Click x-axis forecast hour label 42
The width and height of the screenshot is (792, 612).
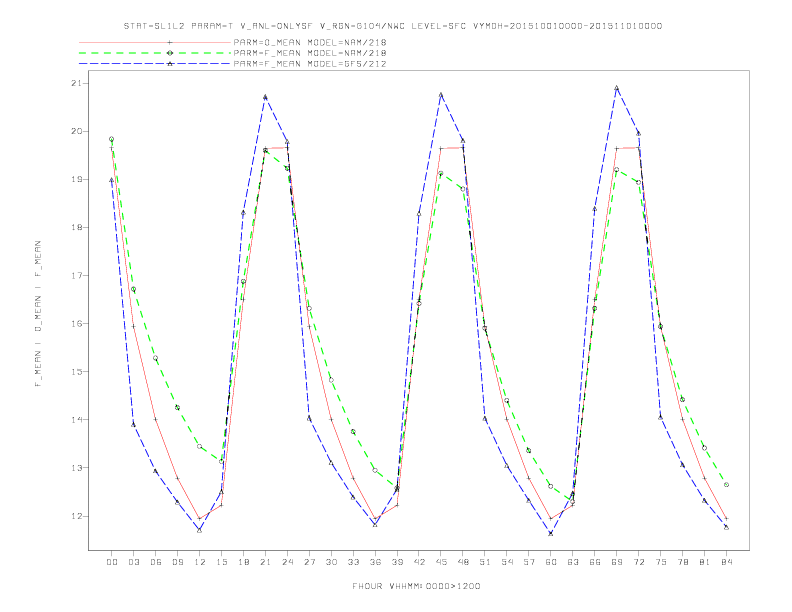pyautogui.click(x=419, y=562)
